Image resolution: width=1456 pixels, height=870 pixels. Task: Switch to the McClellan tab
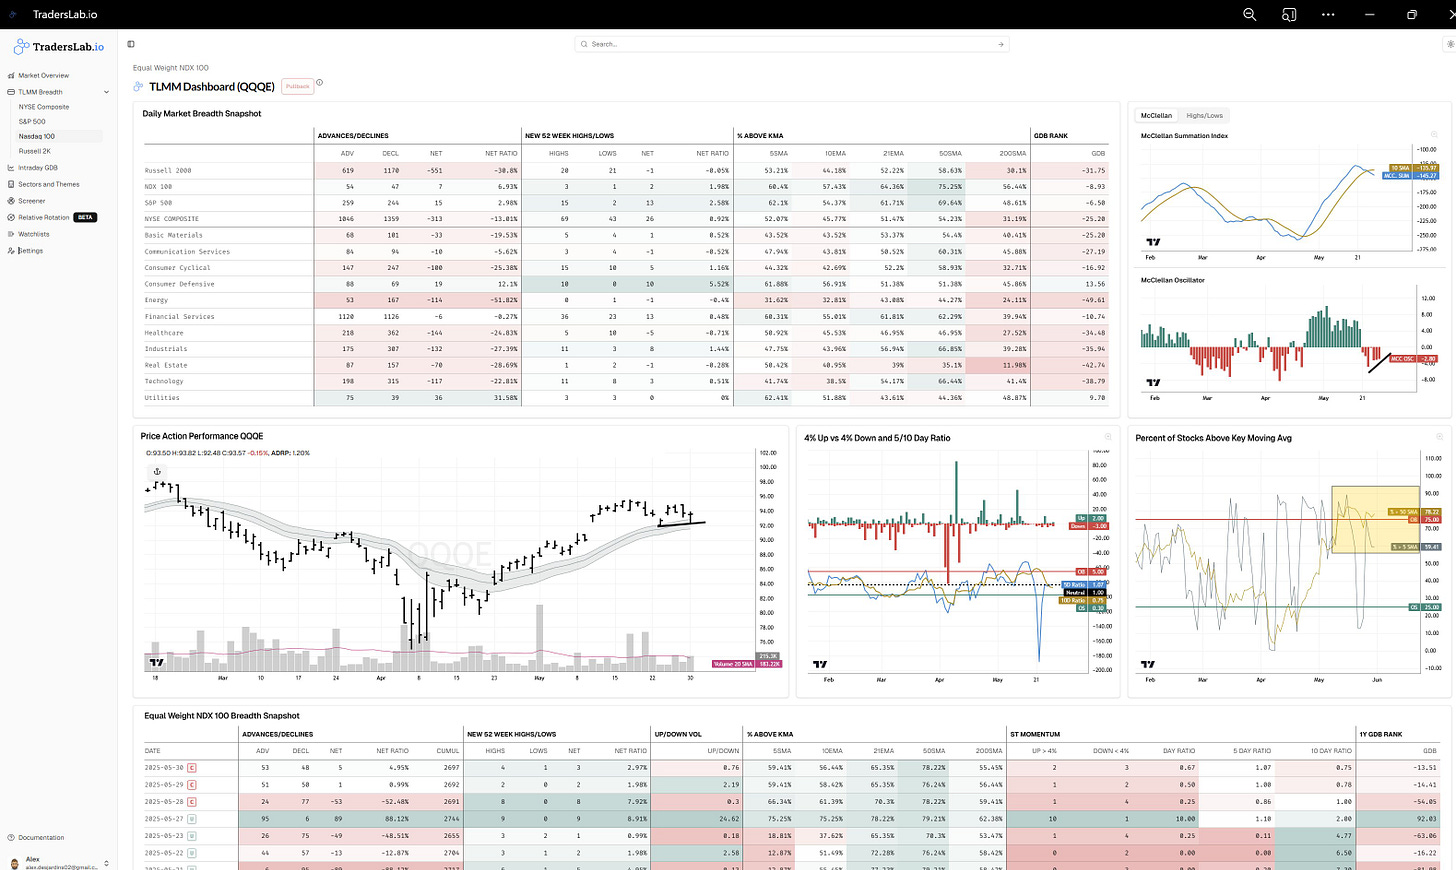pos(1156,116)
